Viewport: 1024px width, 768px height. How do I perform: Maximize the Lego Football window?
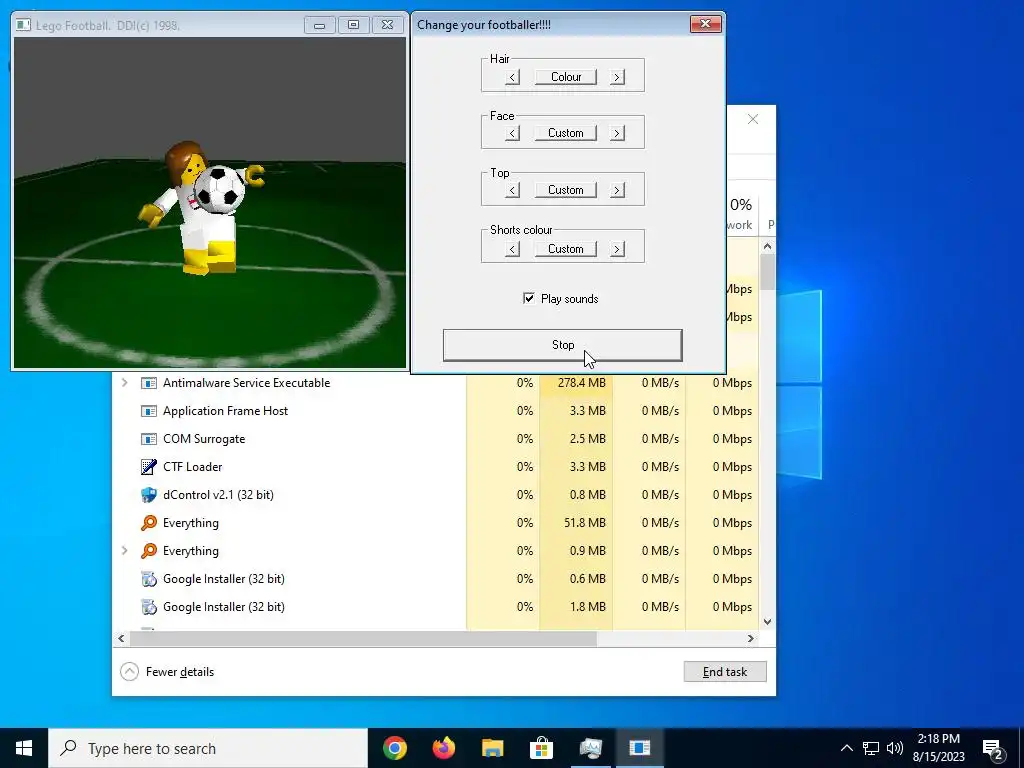(353, 25)
